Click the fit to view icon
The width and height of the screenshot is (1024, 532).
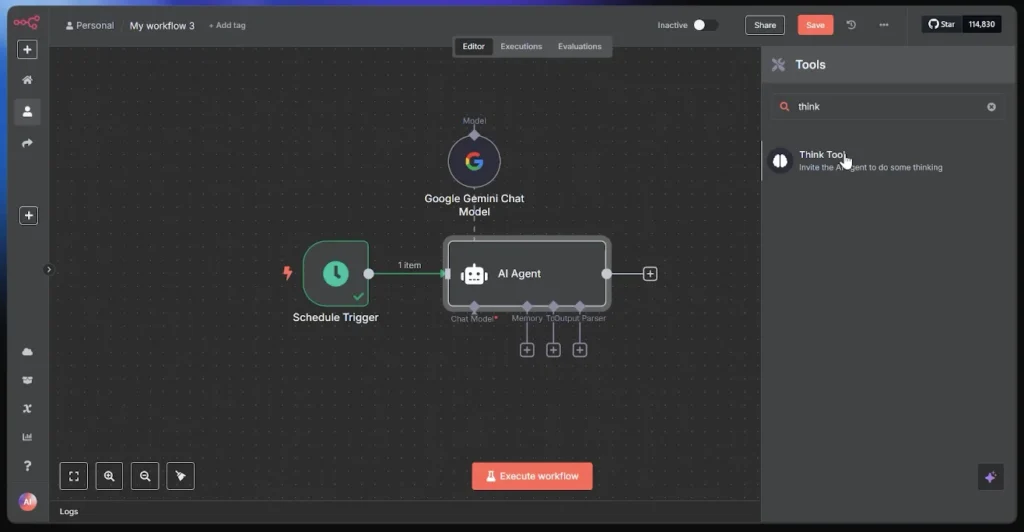point(74,477)
